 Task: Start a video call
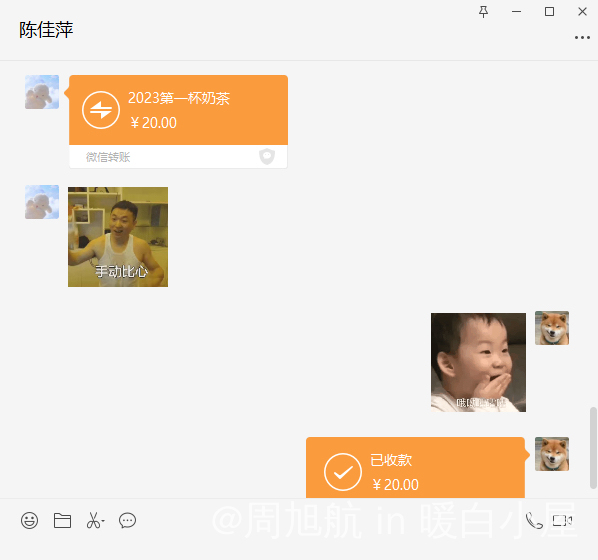click(x=563, y=520)
